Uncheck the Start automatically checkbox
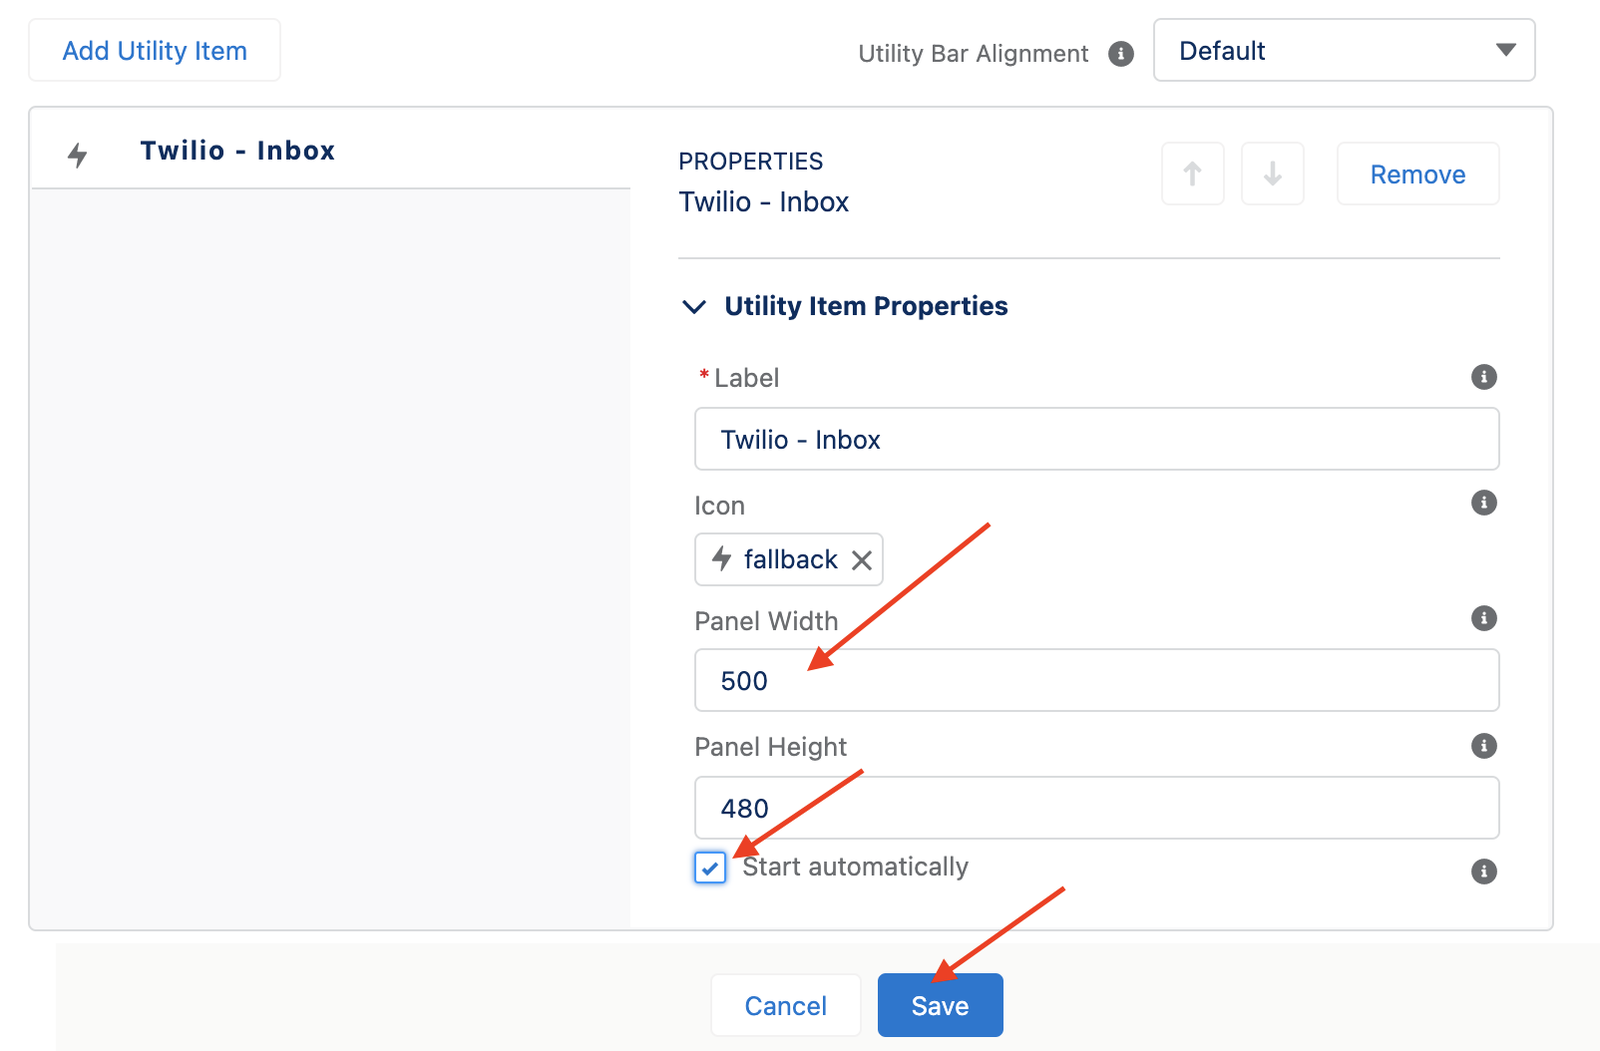The image size is (1600, 1051). [x=710, y=868]
